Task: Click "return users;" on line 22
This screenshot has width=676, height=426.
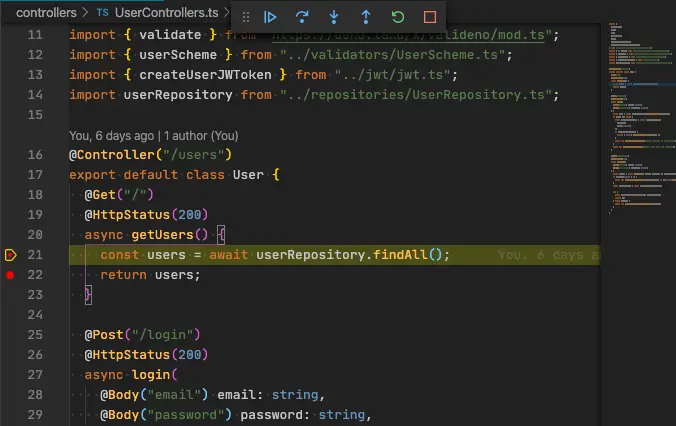Action: pos(150,275)
